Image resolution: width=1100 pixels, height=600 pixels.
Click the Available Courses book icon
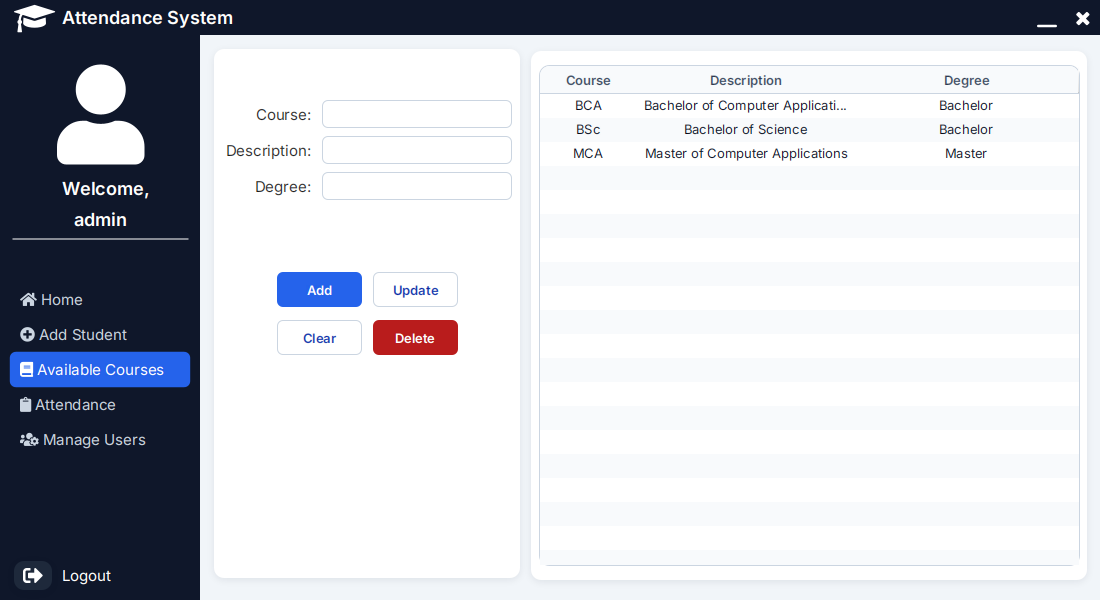point(26,370)
